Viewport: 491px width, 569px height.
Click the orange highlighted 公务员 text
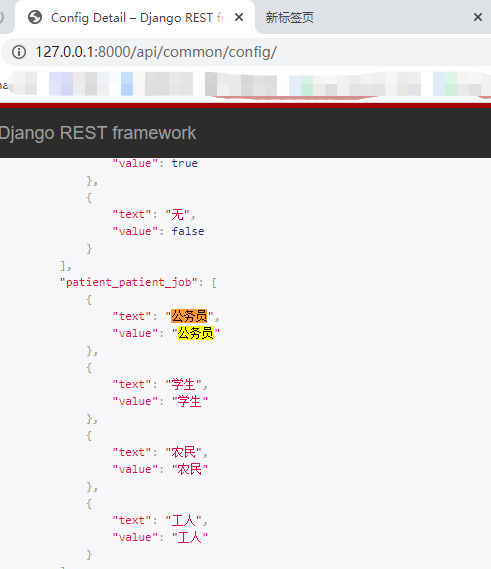tap(189, 316)
